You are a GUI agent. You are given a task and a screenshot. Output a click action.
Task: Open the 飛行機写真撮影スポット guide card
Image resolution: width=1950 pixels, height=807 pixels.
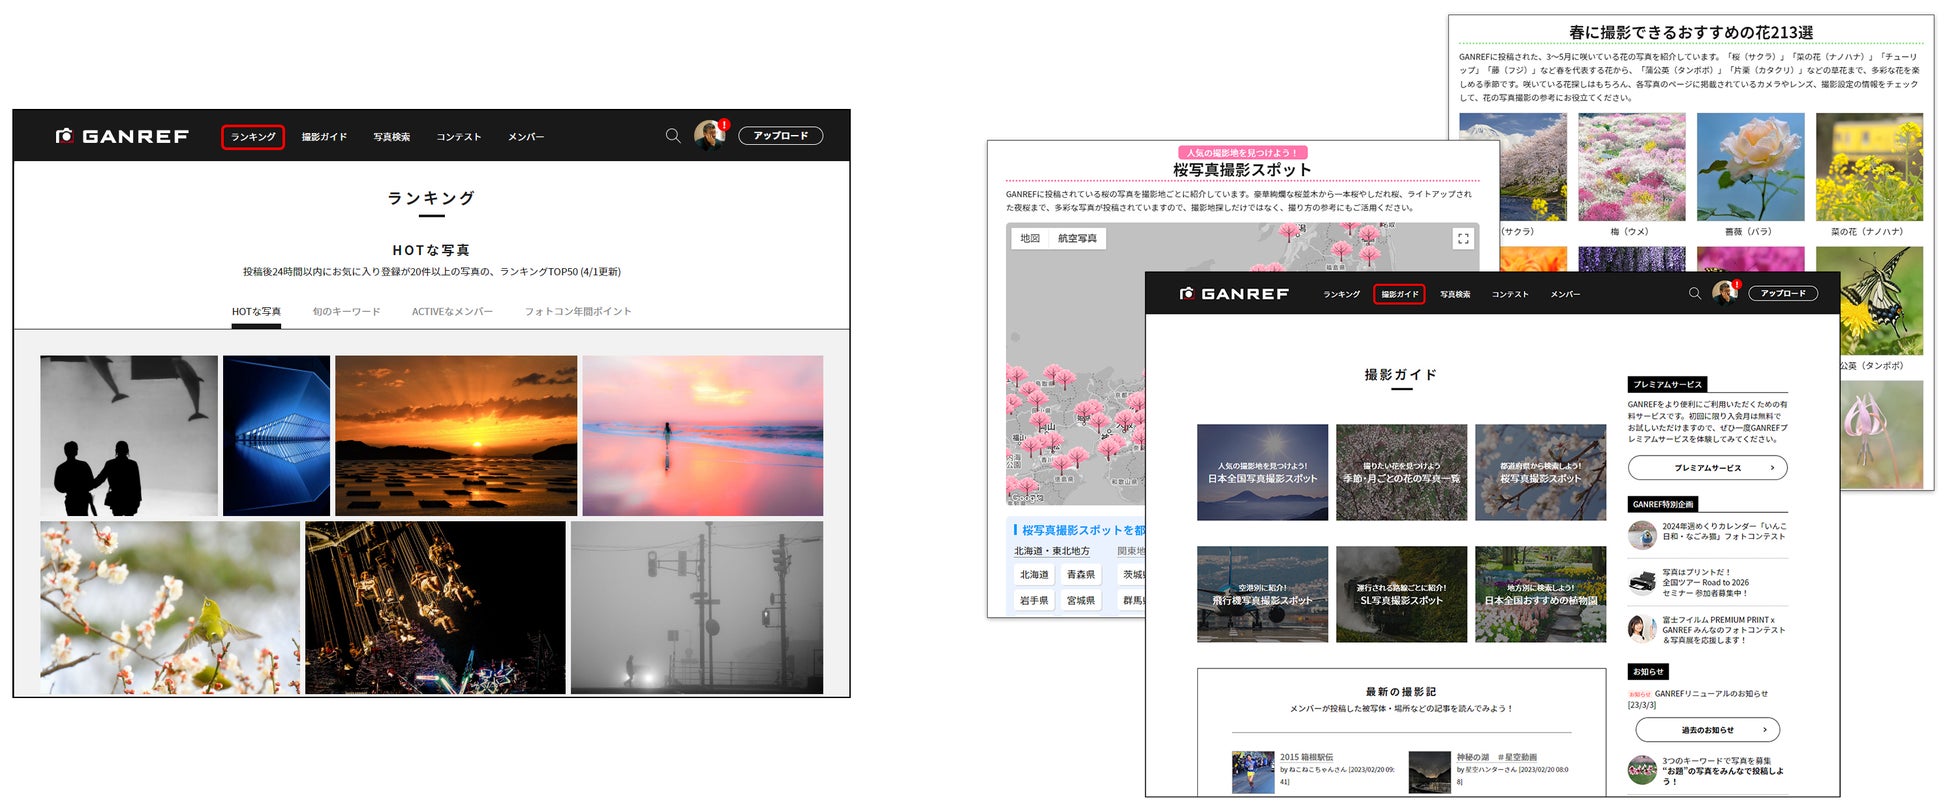[x=1262, y=594]
